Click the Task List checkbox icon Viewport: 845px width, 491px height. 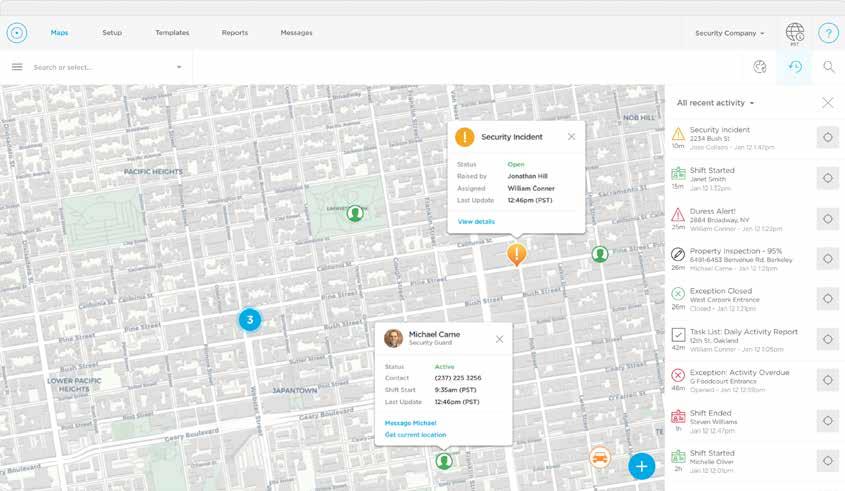click(x=678, y=335)
